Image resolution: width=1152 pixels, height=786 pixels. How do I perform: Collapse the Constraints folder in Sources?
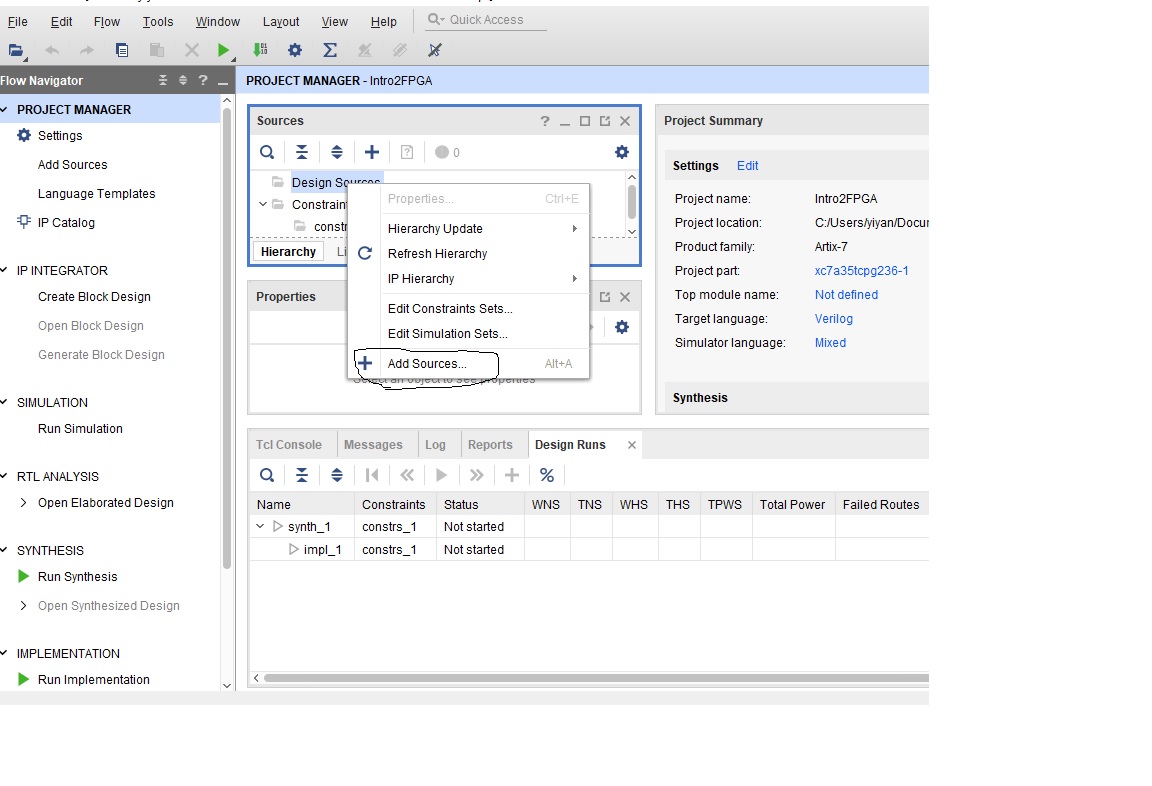(x=264, y=204)
